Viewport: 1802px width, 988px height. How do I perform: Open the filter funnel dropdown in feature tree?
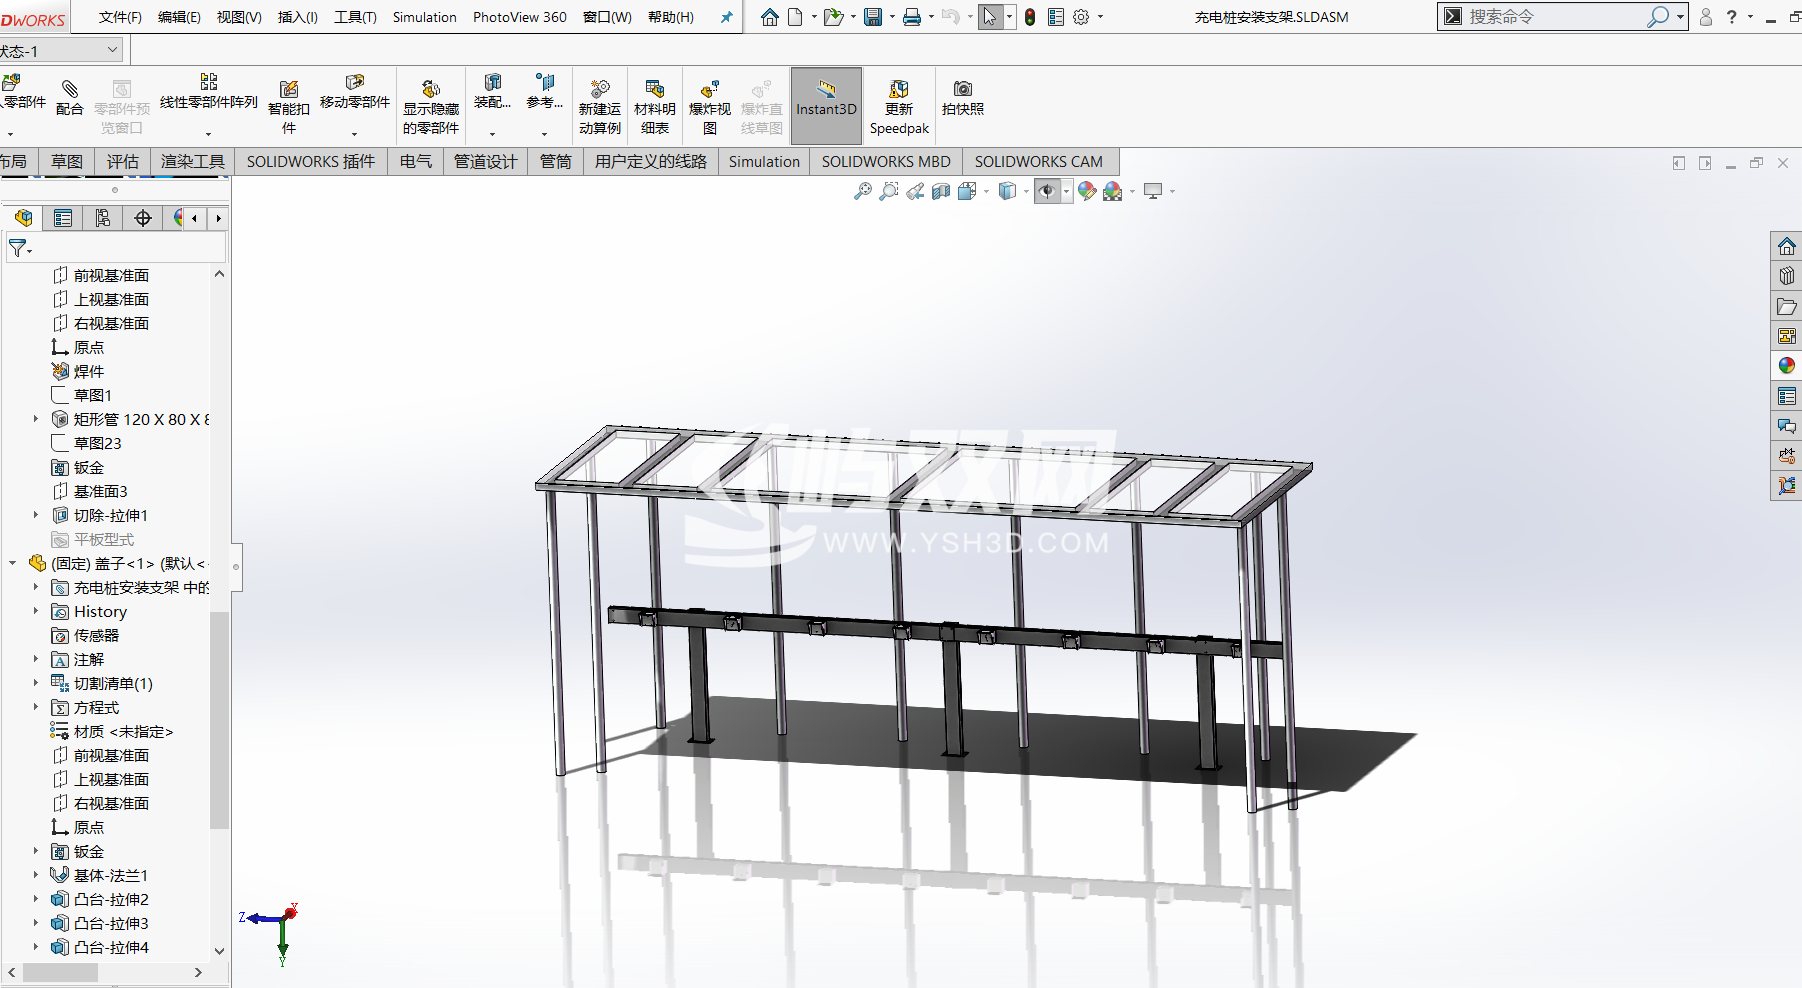20,248
